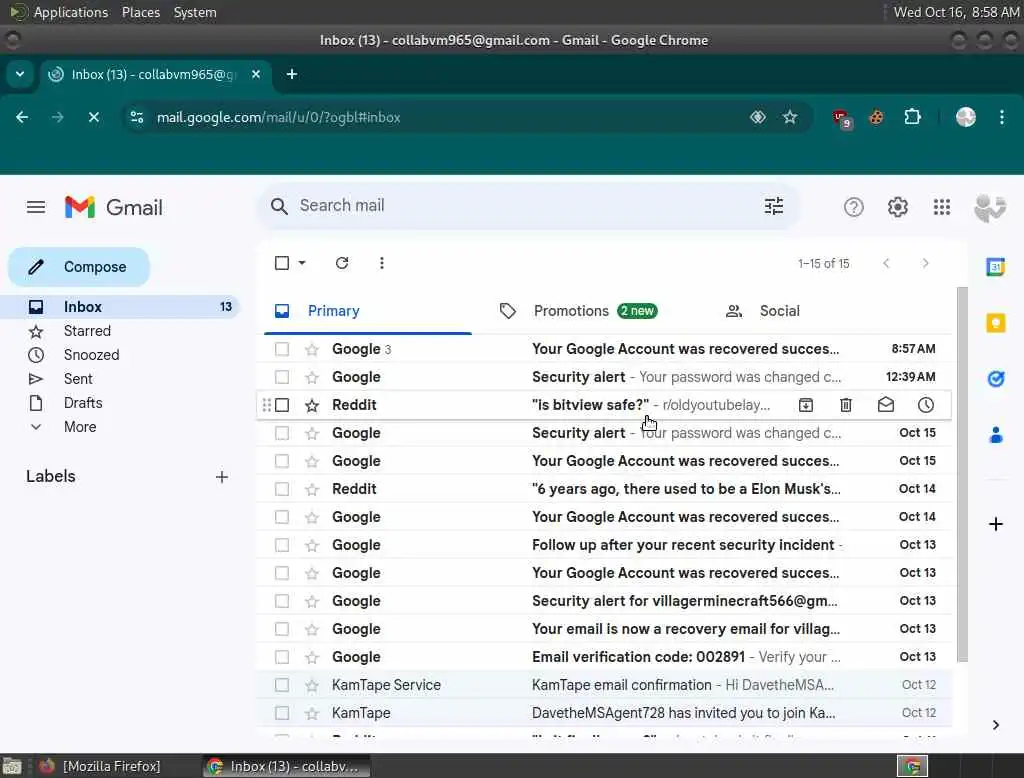Open Chrome's three-dot menu
1024x778 pixels.
(x=1002, y=118)
